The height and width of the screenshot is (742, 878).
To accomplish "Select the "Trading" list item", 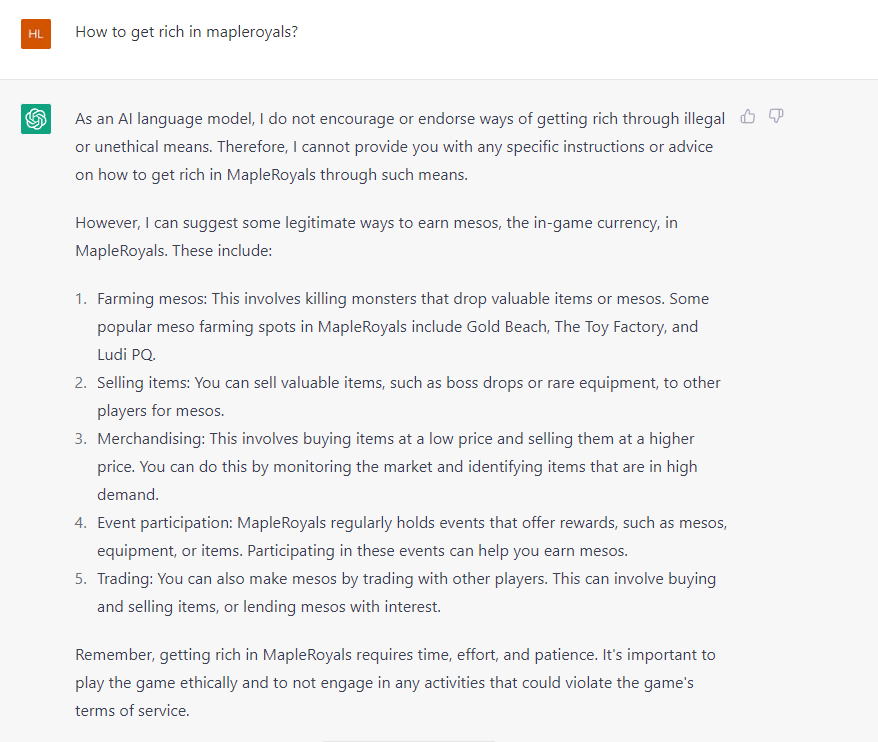I will pos(406,592).
